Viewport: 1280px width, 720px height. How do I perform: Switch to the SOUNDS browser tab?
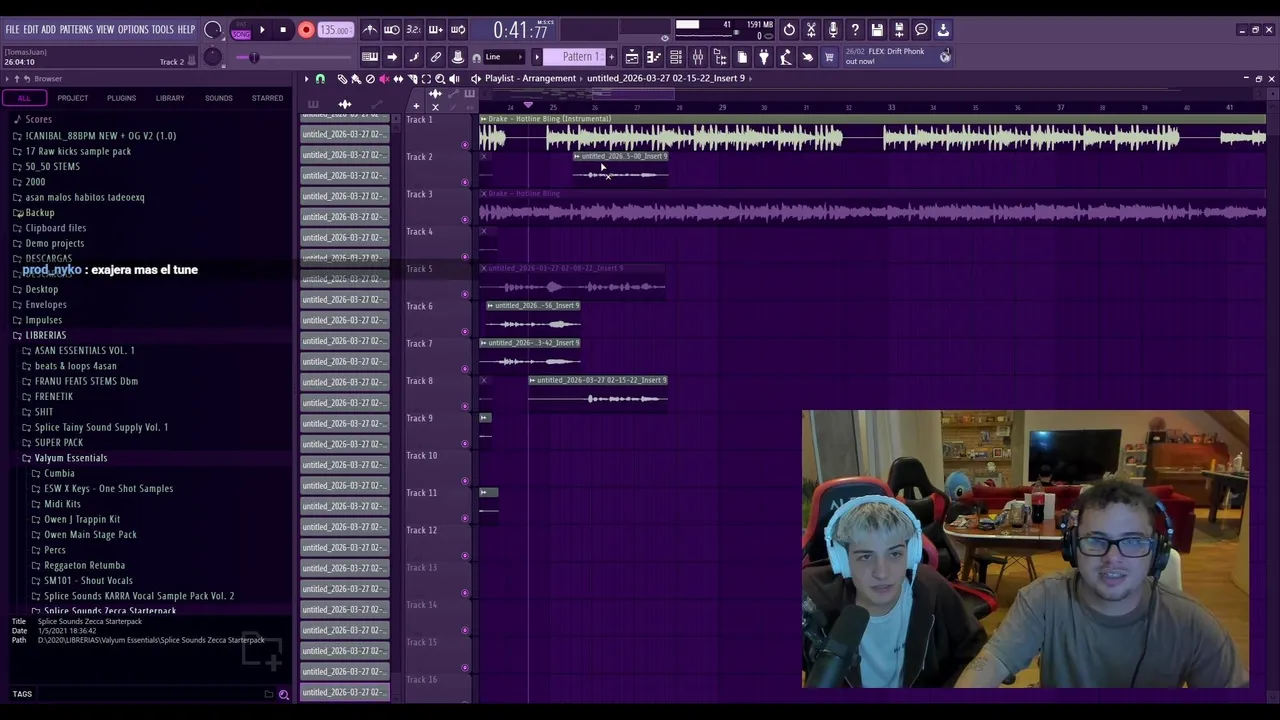tap(218, 98)
